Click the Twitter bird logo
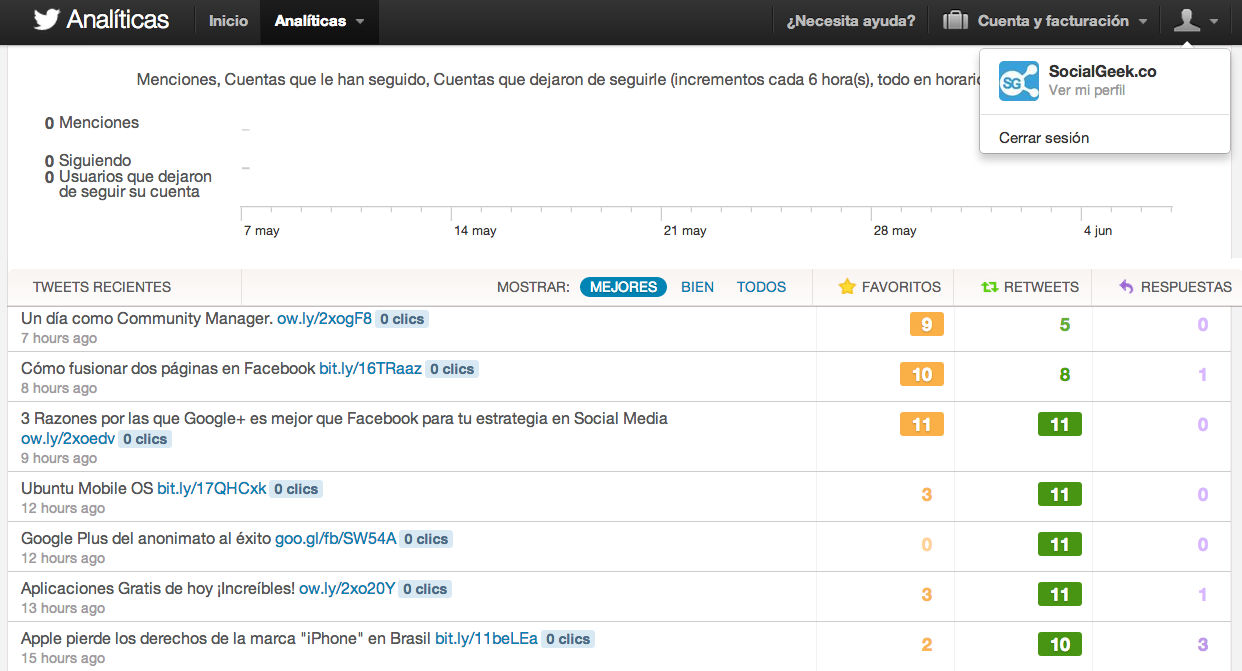This screenshot has height=671, width=1242. tap(46, 21)
